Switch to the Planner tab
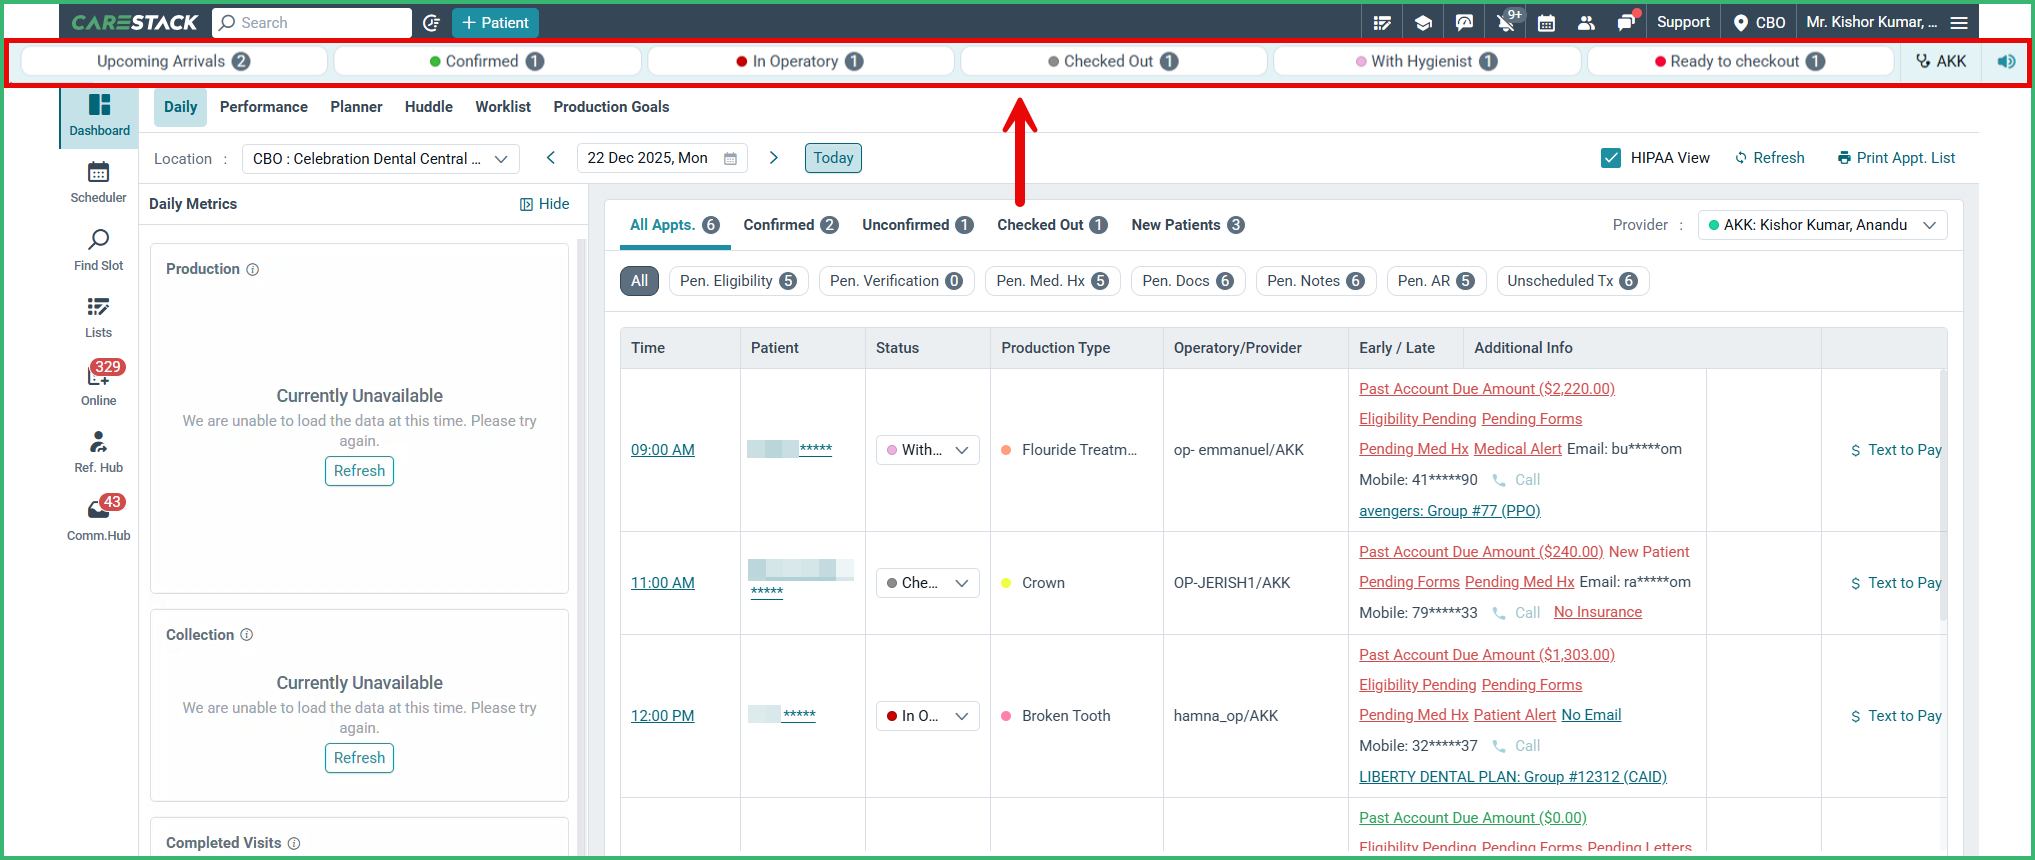Screen dimensions: 2035x860 (x=356, y=107)
